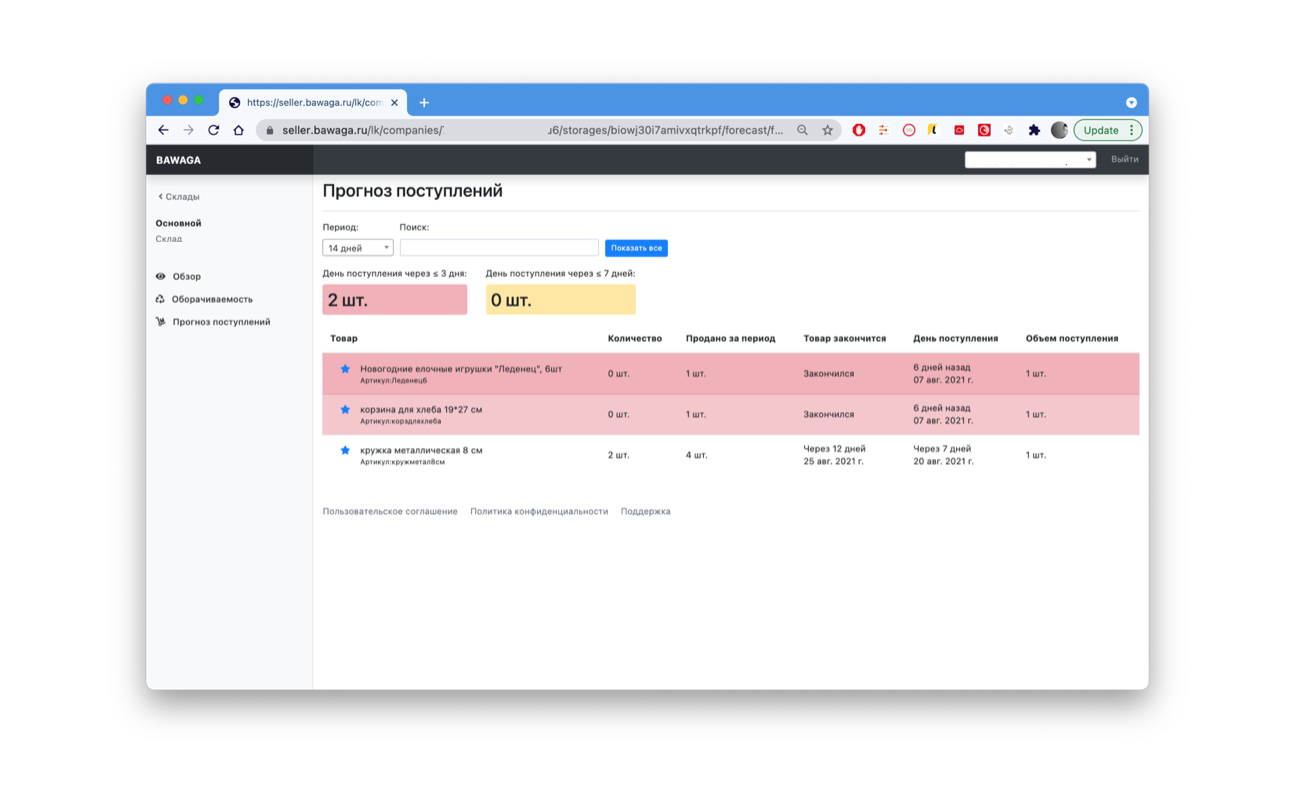The height and width of the screenshot is (798, 1292).
Task: Close the seller.bawaga.ru tab
Action: [x=394, y=102]
